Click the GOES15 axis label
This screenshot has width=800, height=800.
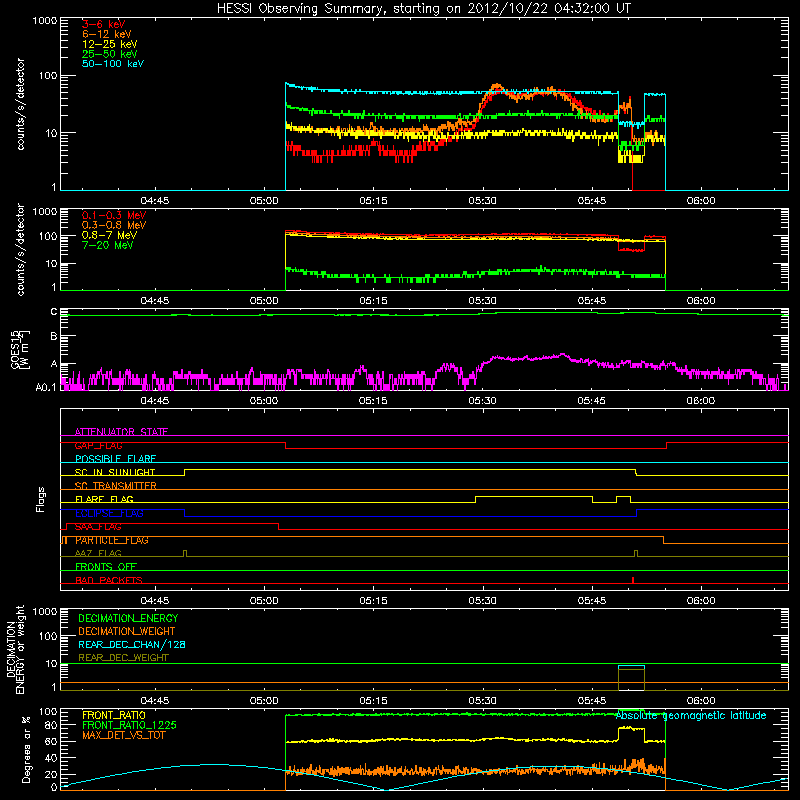click(20, 349)
